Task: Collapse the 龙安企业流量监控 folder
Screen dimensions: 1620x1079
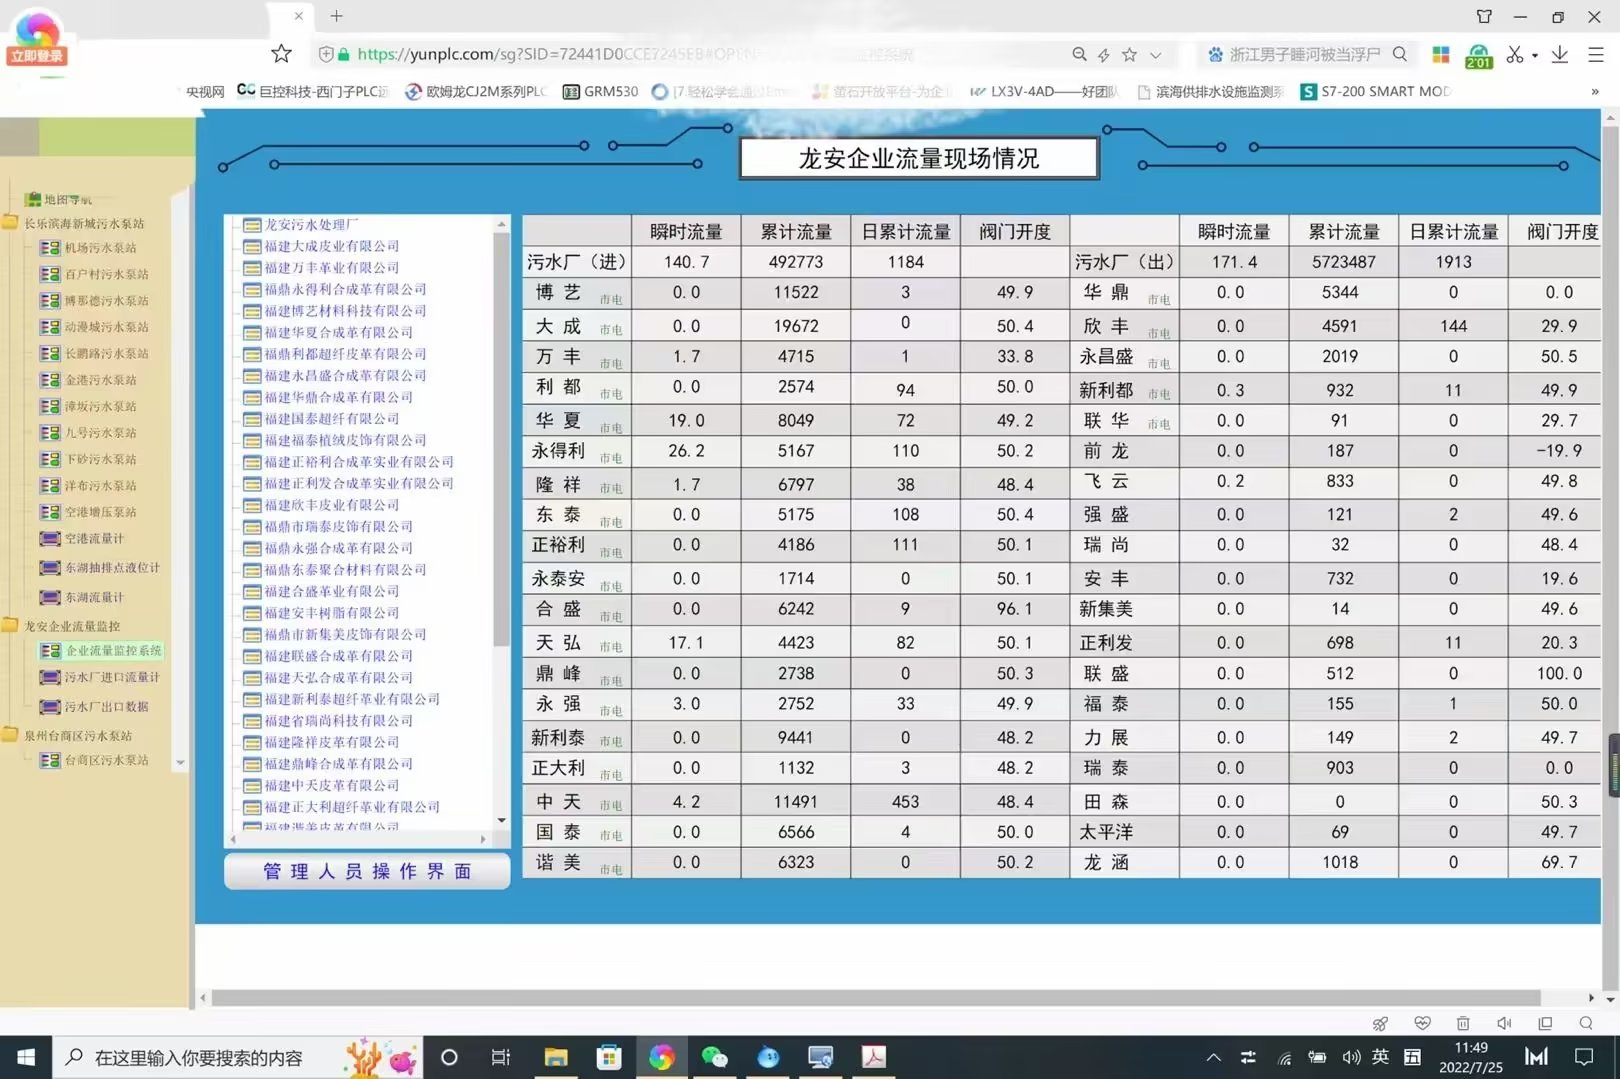Action: (11, 626)
